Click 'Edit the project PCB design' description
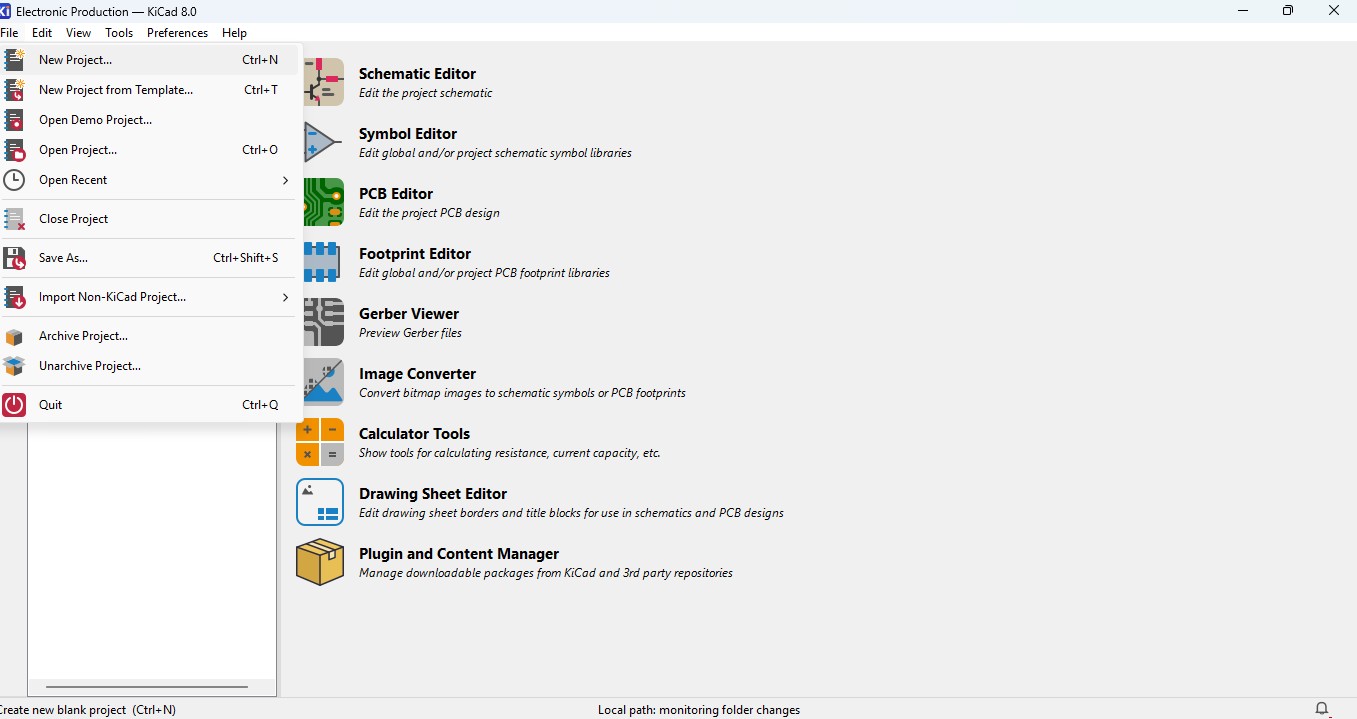Viewport: 1357px width, 719px height. click(x=429, y=213)
